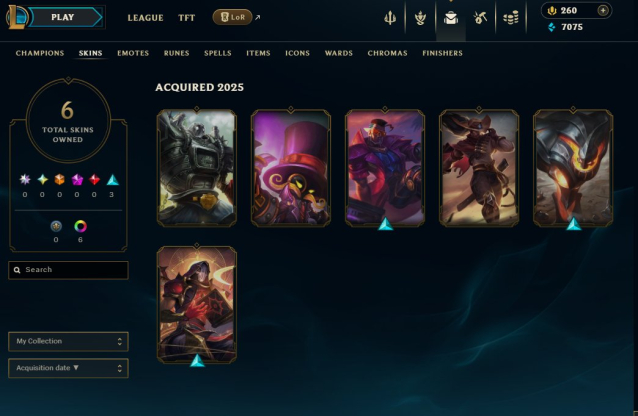Filter by the rainbow chroma circle icon
The image size is (638, 416).
click(81, 226)
